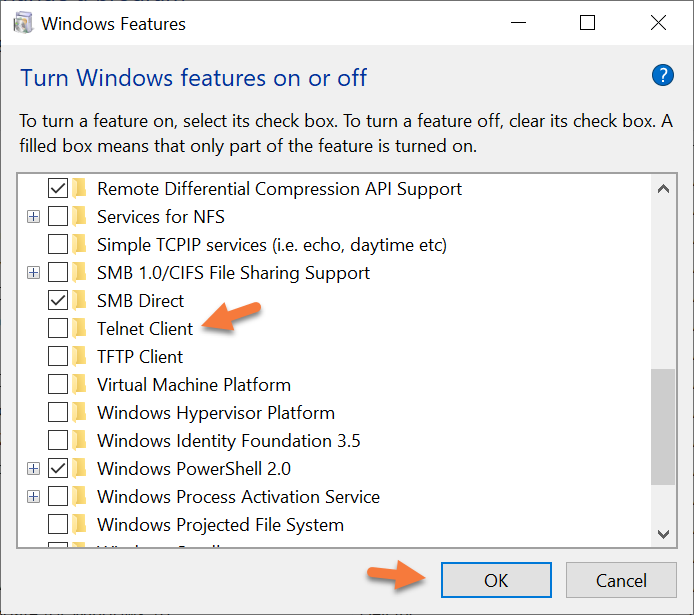
Task: Click the Cancel button
Action: [x=620, y=580]
